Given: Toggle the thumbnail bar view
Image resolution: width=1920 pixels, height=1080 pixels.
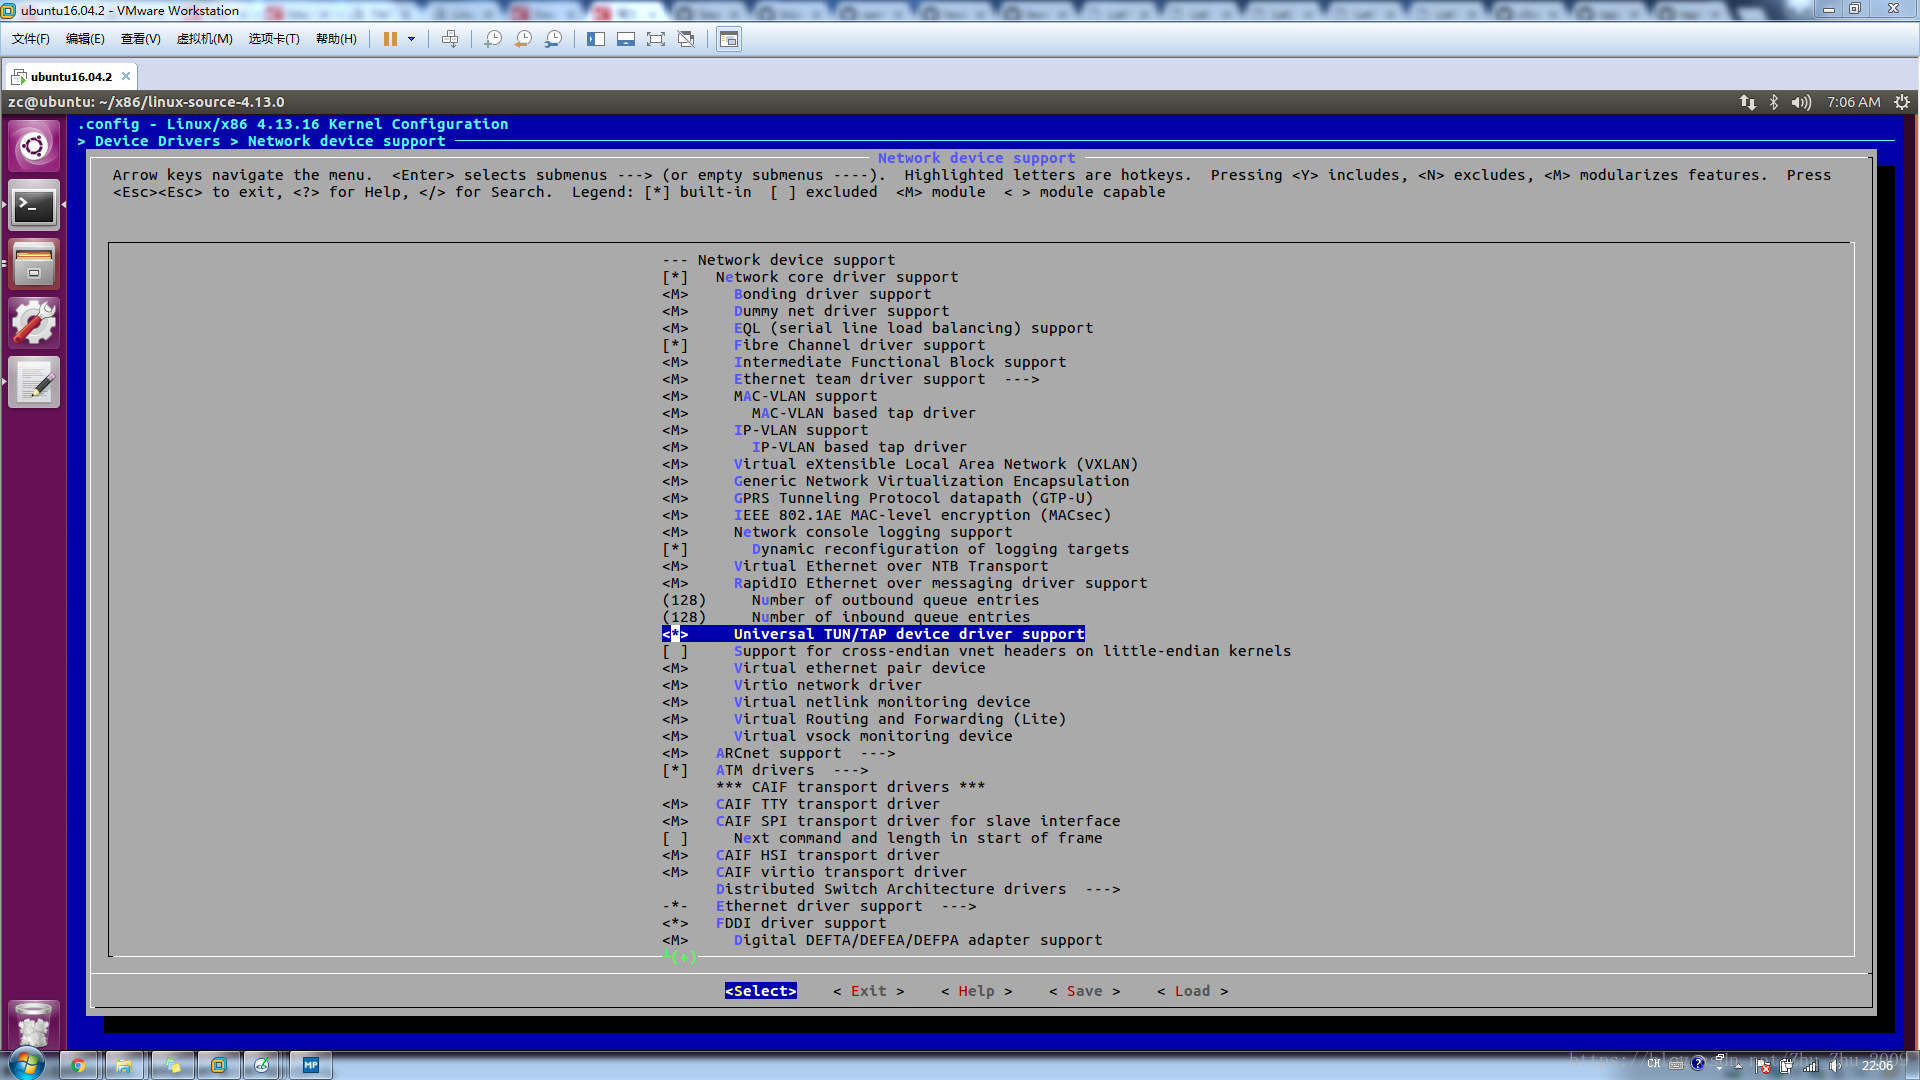Looking at the screenshot, I should pyautogui.click(x=626, y=39).
